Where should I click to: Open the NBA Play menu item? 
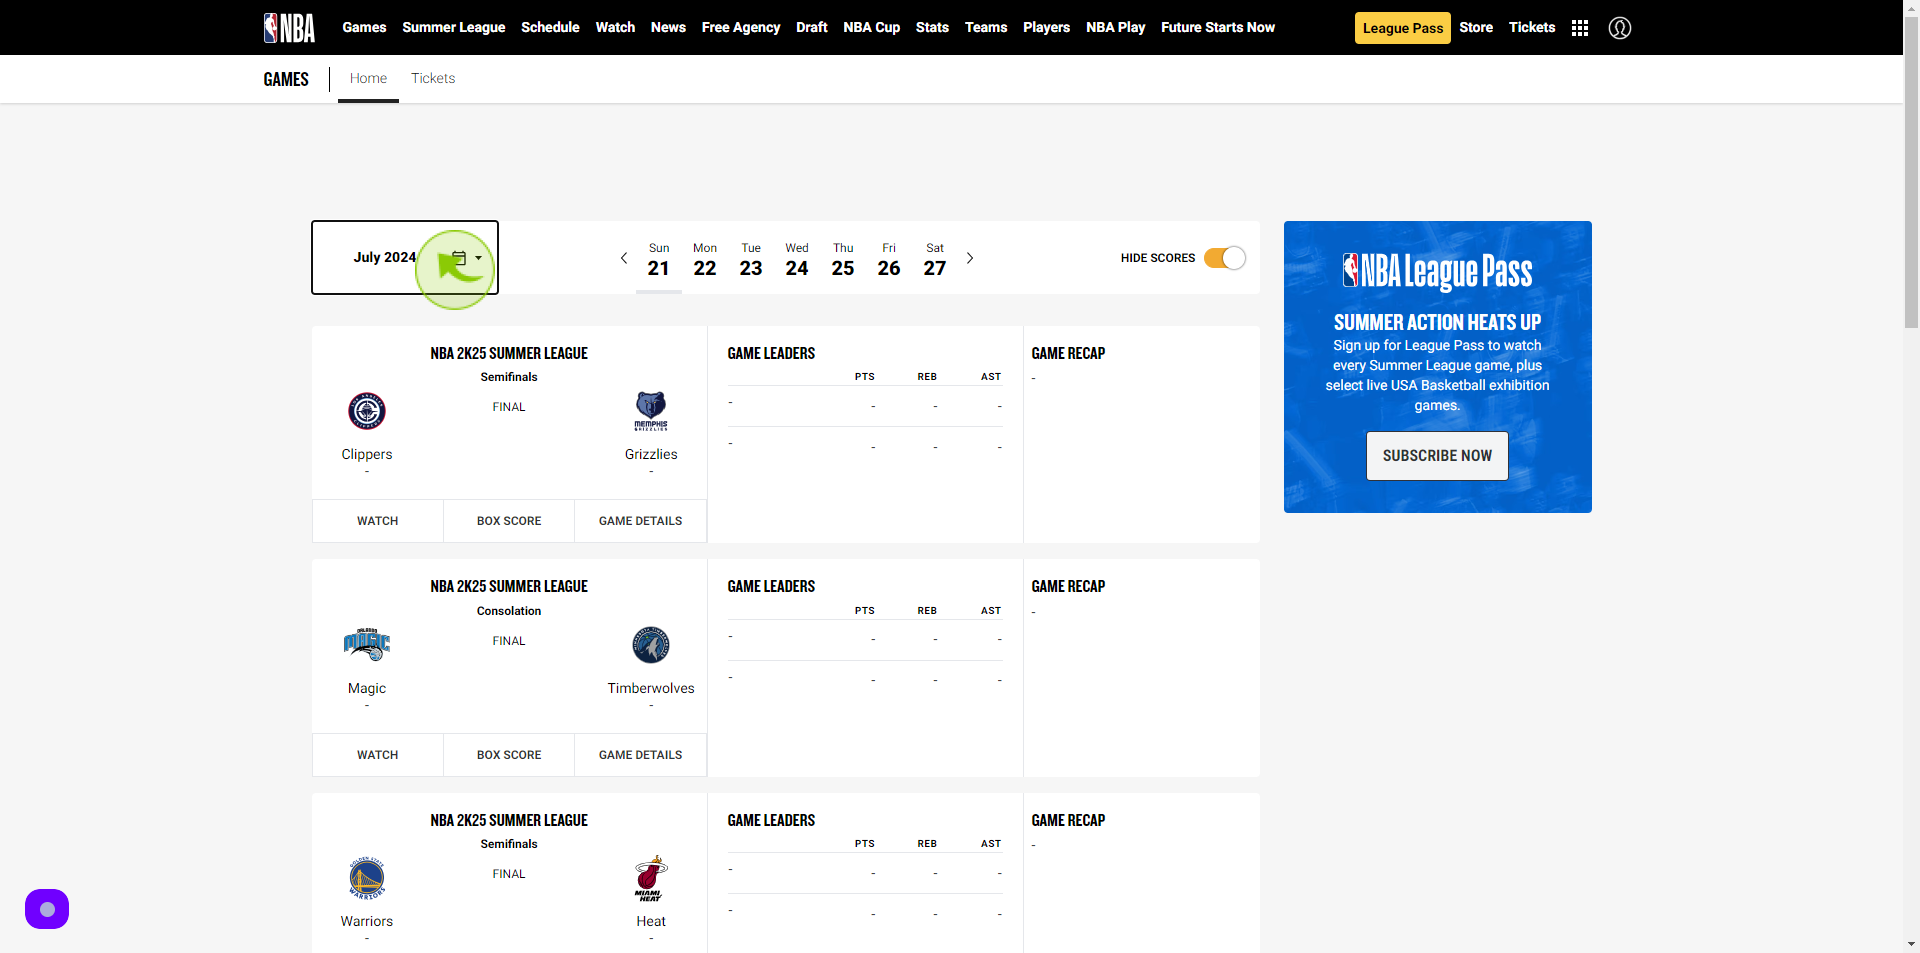pyautogui.click(x=1116, y=28)
